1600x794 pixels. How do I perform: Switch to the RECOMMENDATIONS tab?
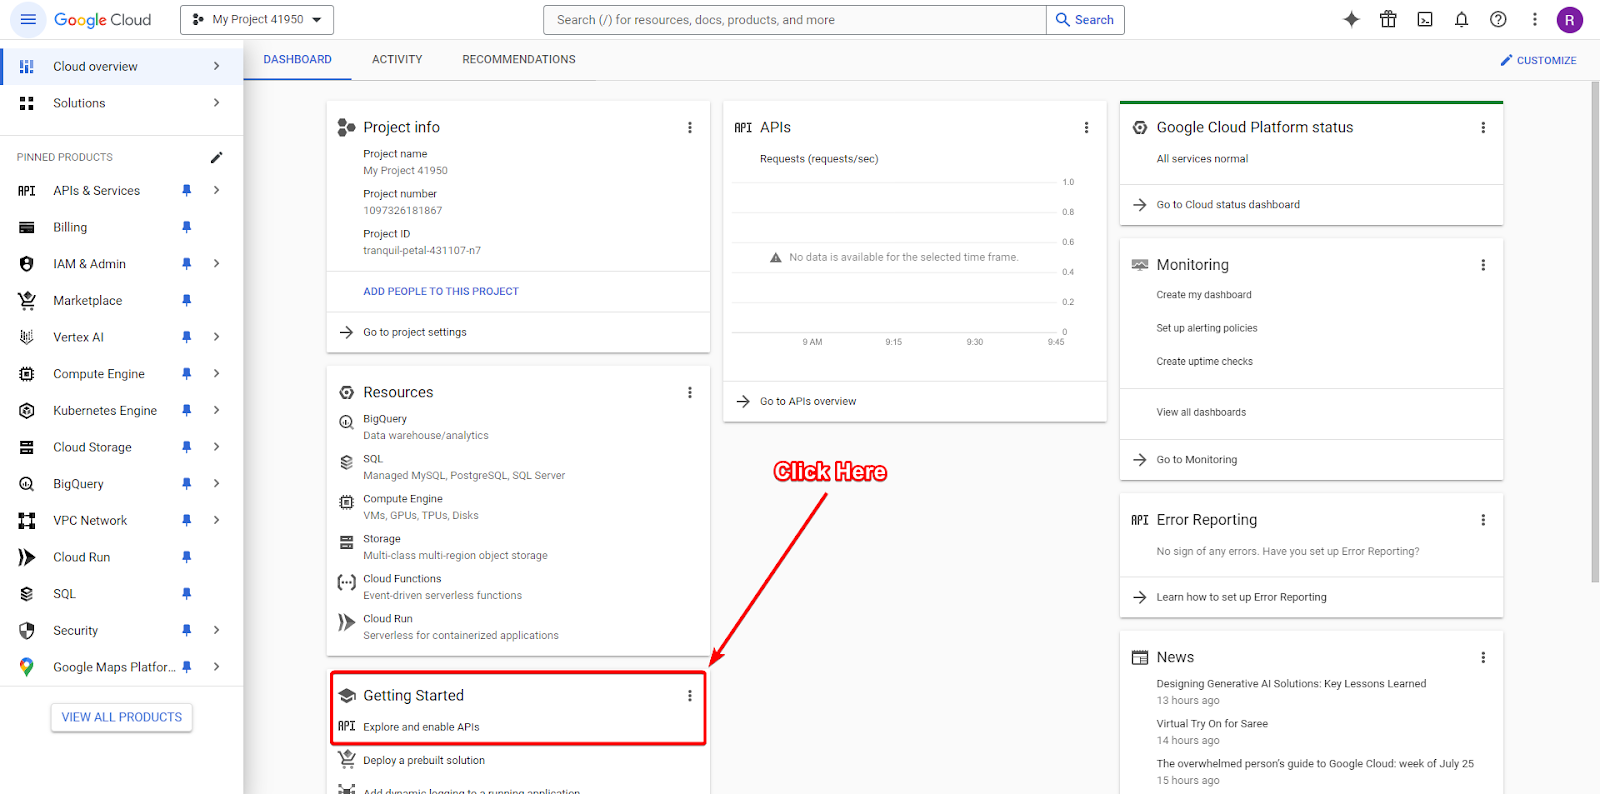point(519,60)
